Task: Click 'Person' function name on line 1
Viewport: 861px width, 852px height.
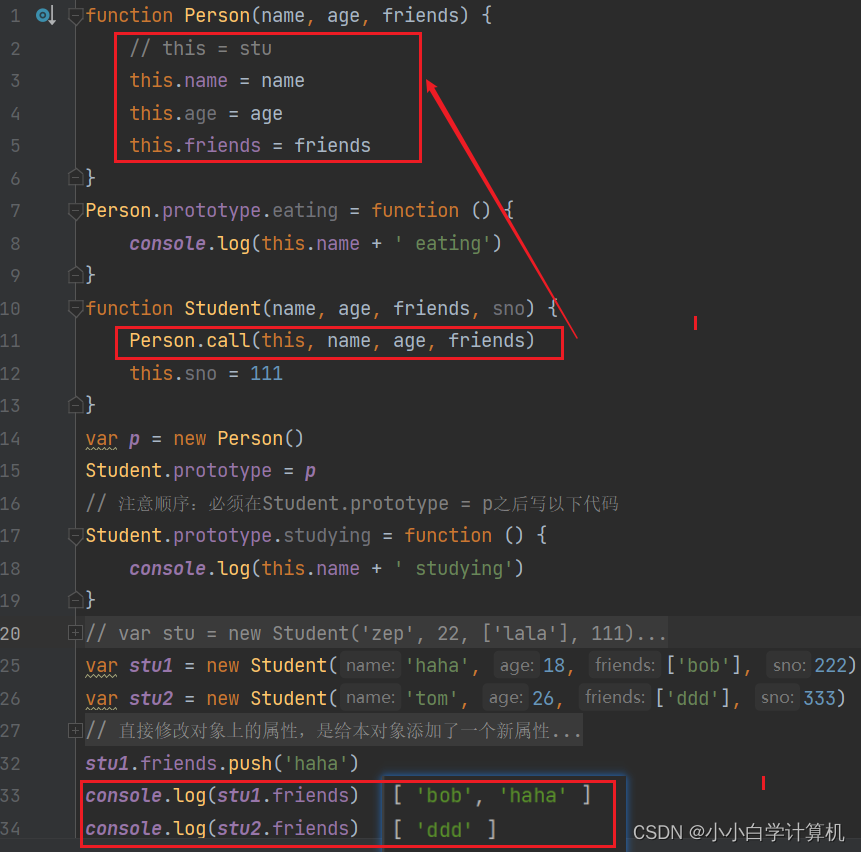Action: [x=217, y=15]
